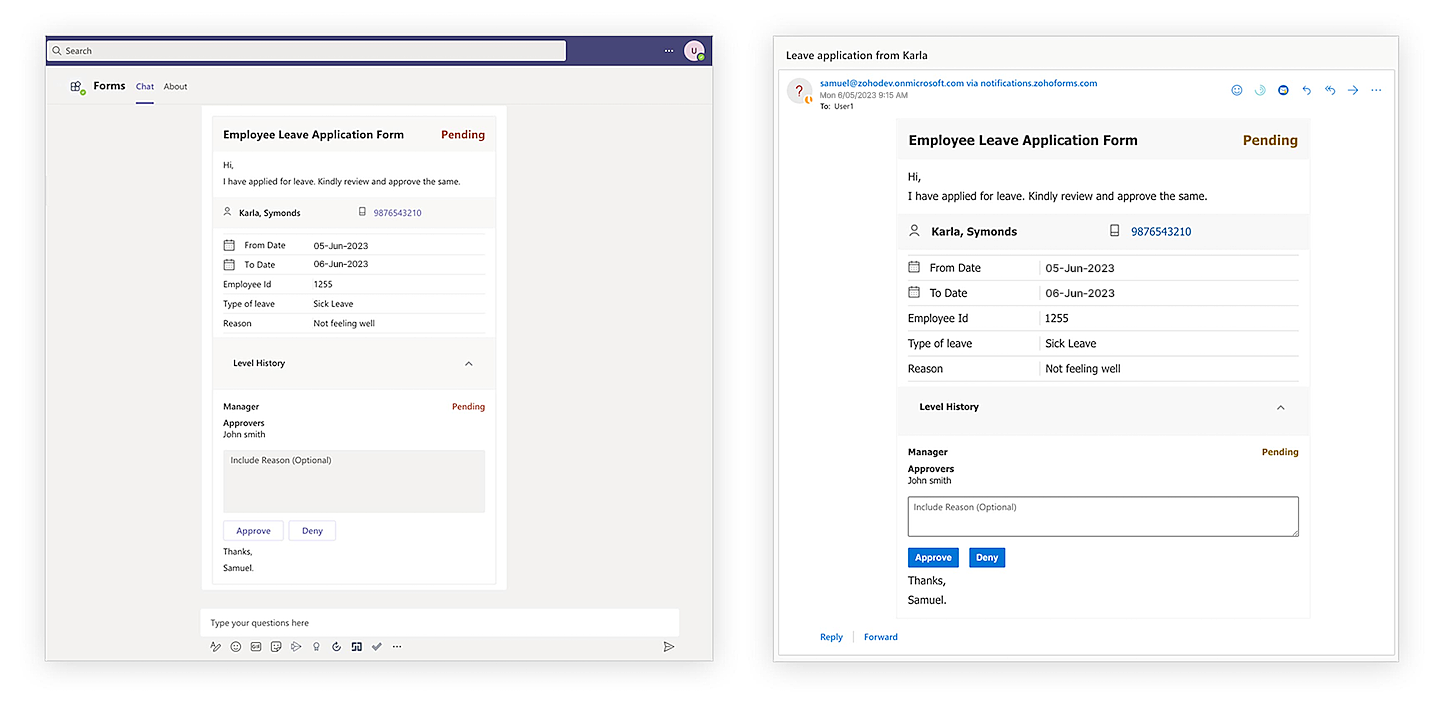Click the Reply arrow icon in email header
Image resolution: width=1448 pixels, height=712 pixels.
pyautogui.click(x=1306, y=90)
